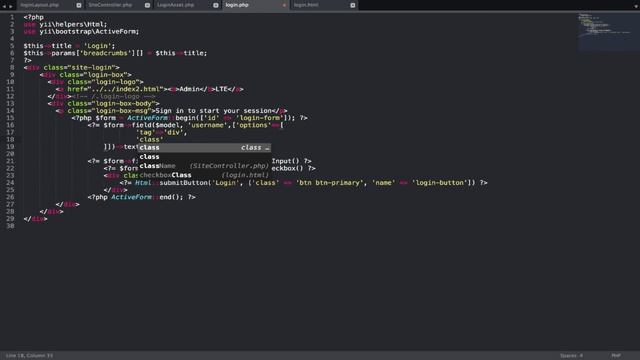This screenshot has height=360, width=640.
Task: Click 'tag' key on line 17
Action: (145, 132)
